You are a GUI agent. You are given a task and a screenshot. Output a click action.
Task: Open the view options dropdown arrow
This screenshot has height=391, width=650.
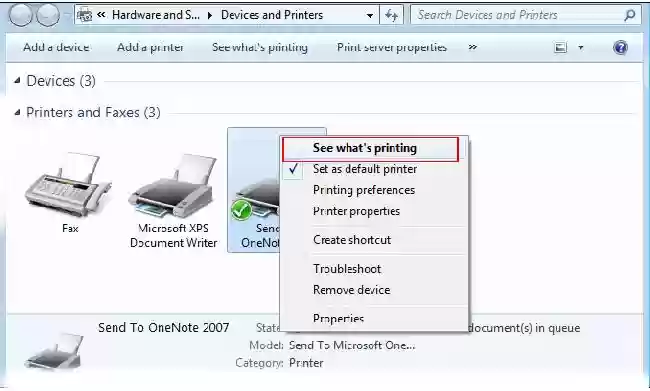pos(581,48)
